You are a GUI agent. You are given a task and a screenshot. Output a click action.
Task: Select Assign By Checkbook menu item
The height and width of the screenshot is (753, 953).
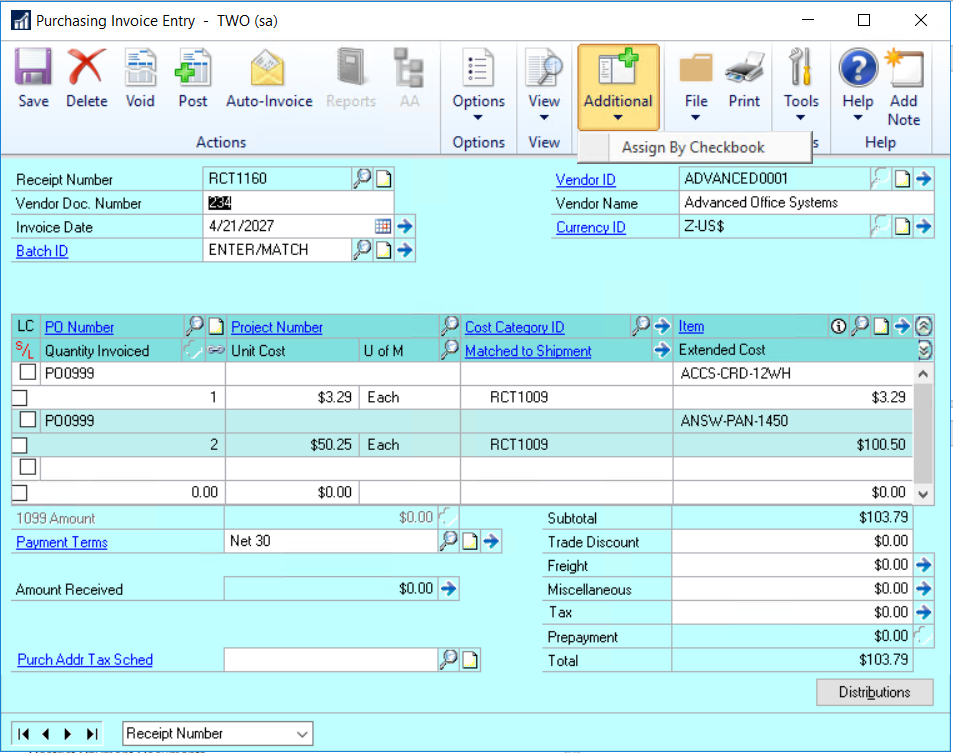point(693,148)
